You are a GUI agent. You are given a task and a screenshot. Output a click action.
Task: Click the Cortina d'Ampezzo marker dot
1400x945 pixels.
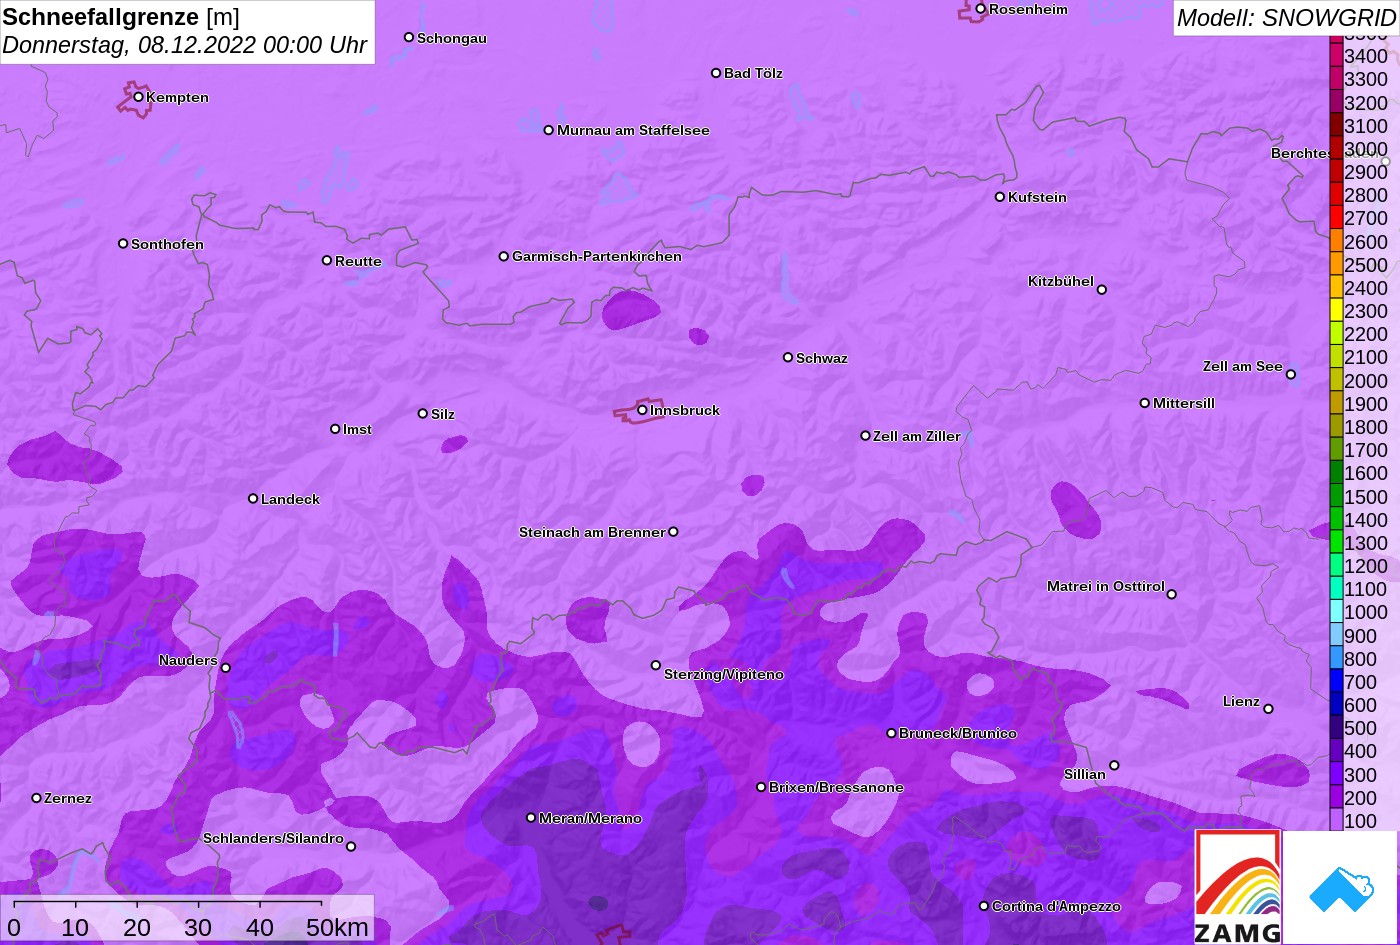(x=984, y=906)
